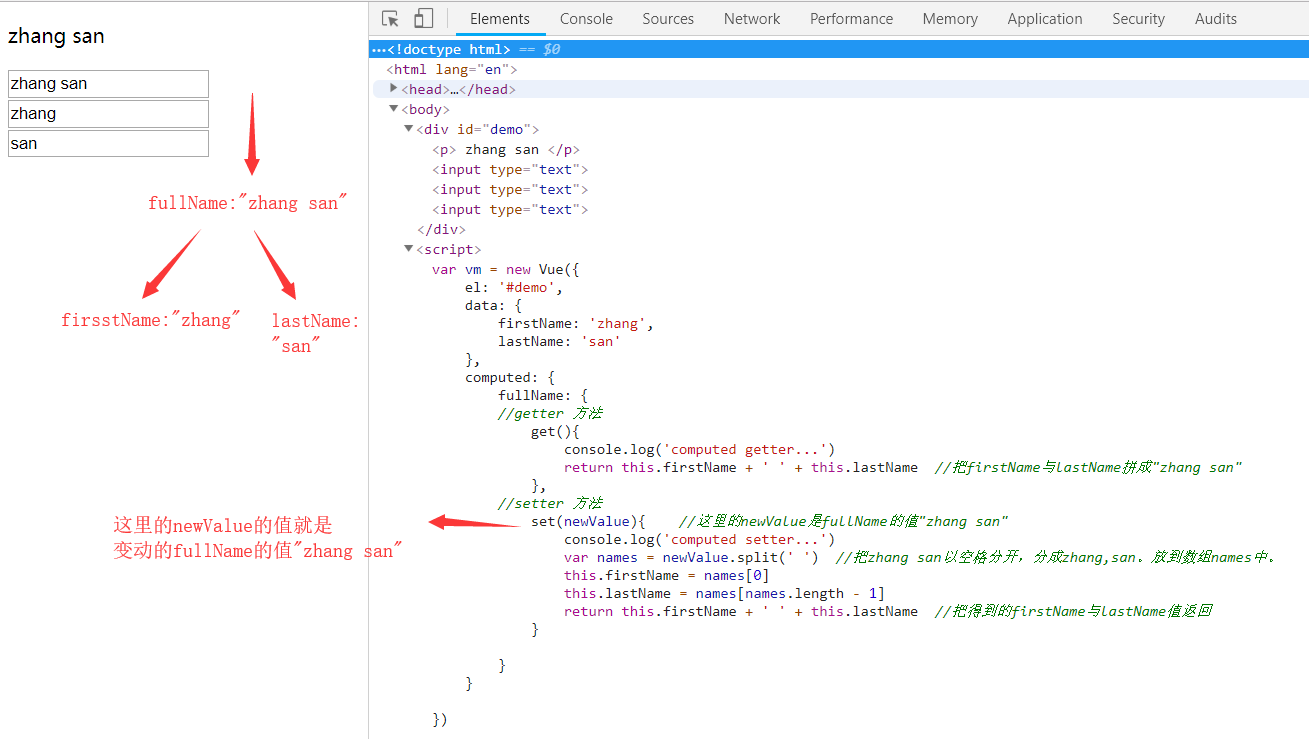
Task: Open the Audits tab
Action: coord(1215,19)
